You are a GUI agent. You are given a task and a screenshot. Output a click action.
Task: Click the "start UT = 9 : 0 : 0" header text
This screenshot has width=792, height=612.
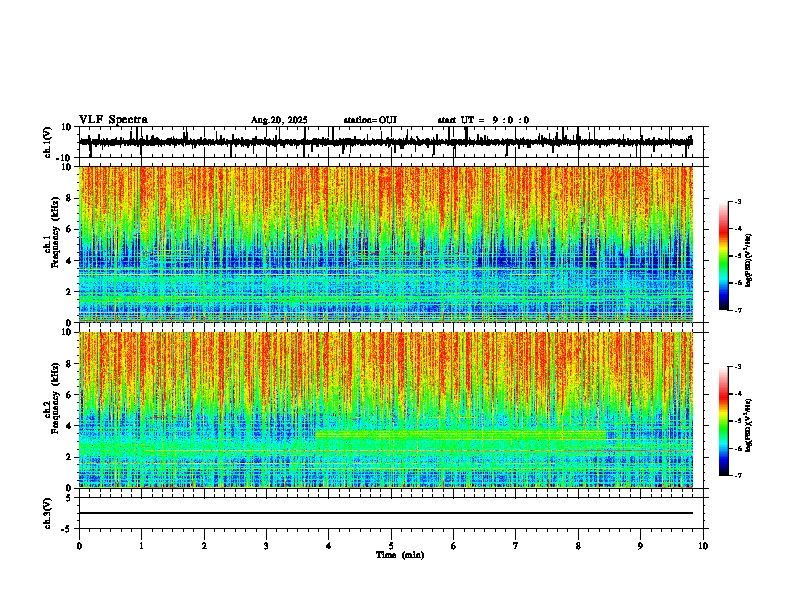[x=483, y=120]
